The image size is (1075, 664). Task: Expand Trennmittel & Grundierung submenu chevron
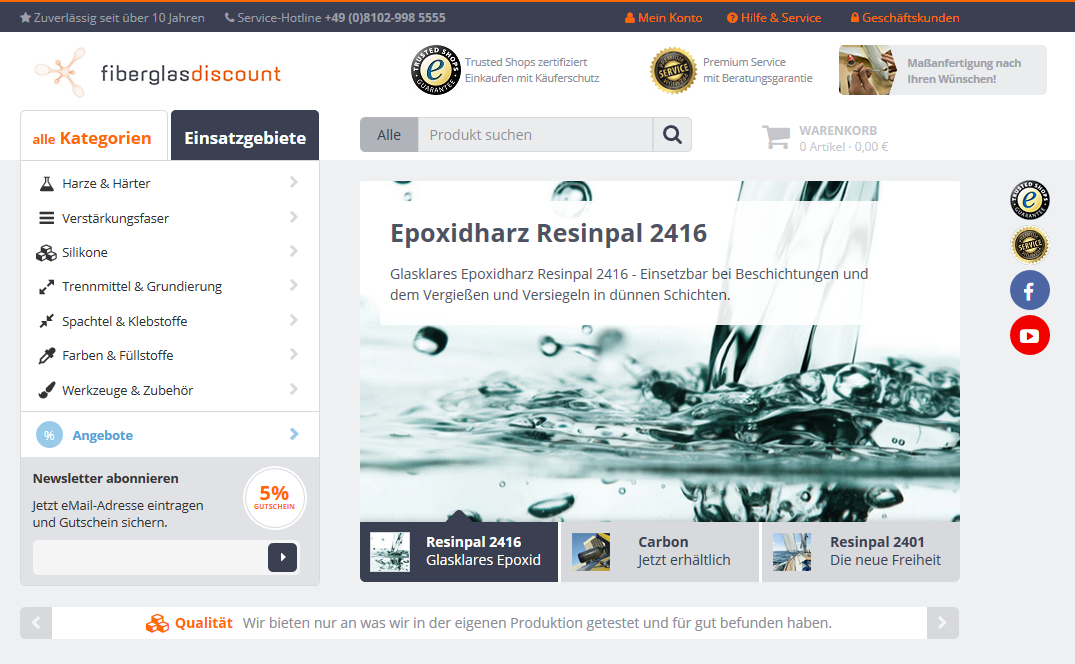click(x=293, y=285)
